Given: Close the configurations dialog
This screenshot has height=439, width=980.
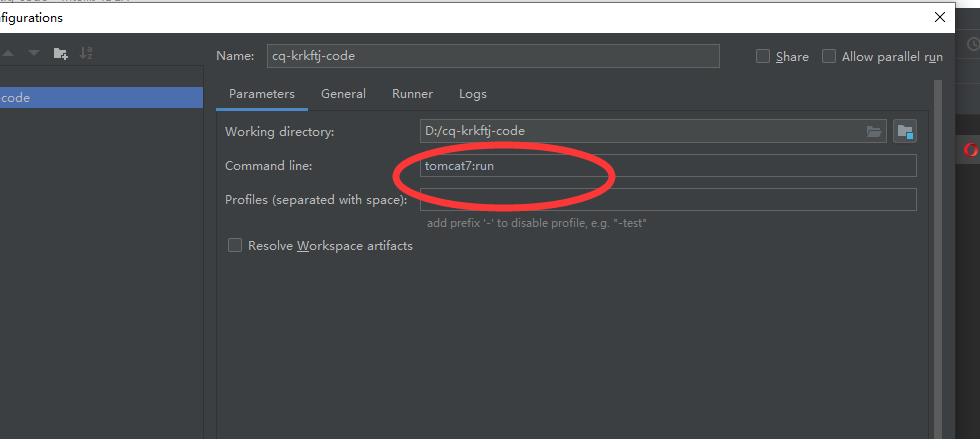Looking at the screenshot, I should [939, 17].
